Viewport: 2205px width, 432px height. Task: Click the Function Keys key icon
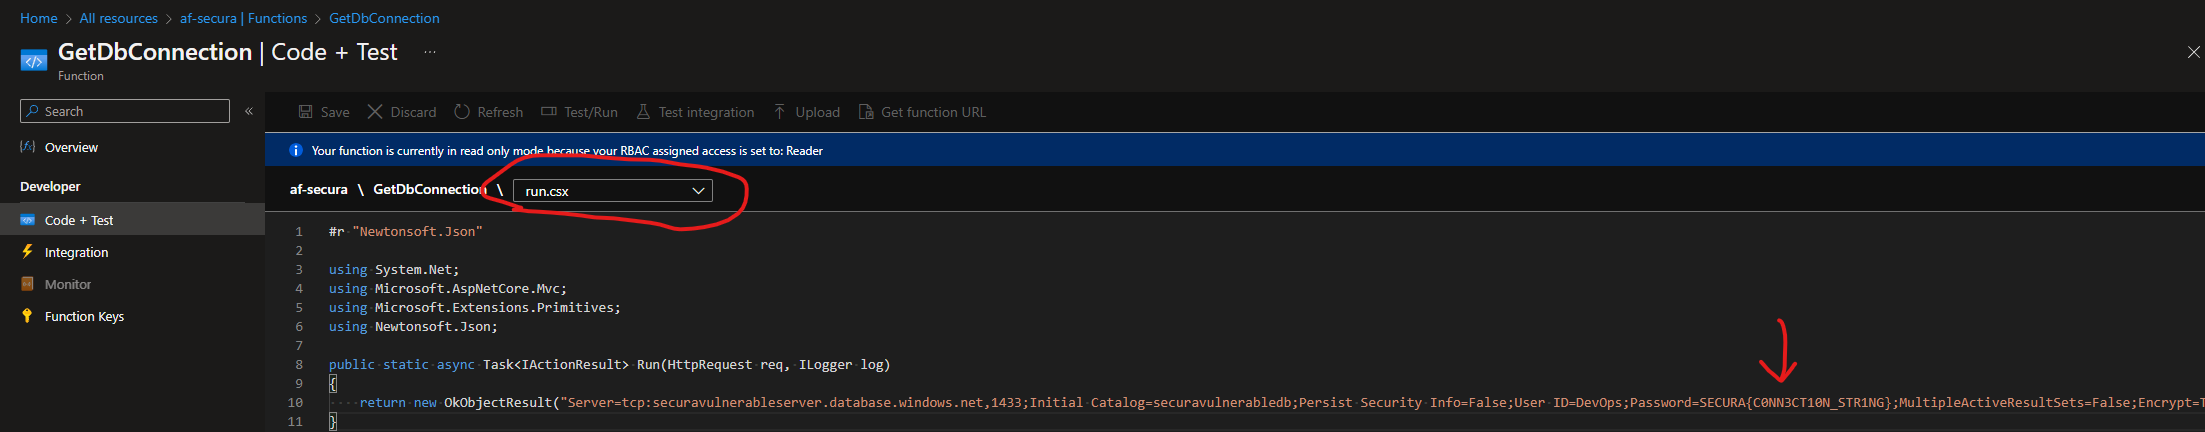pyautogui.click(x=27, y=316)
